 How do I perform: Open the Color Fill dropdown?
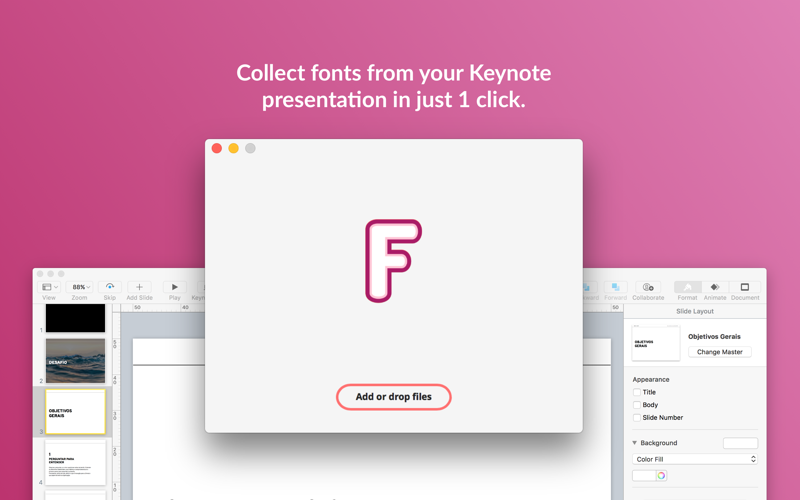click(x=695, y=459)
